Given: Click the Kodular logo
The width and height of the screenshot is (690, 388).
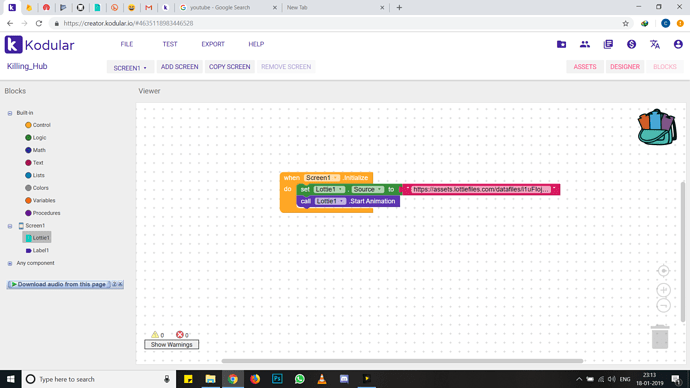Looking at the screenshot, I should [x=39, y=45].
